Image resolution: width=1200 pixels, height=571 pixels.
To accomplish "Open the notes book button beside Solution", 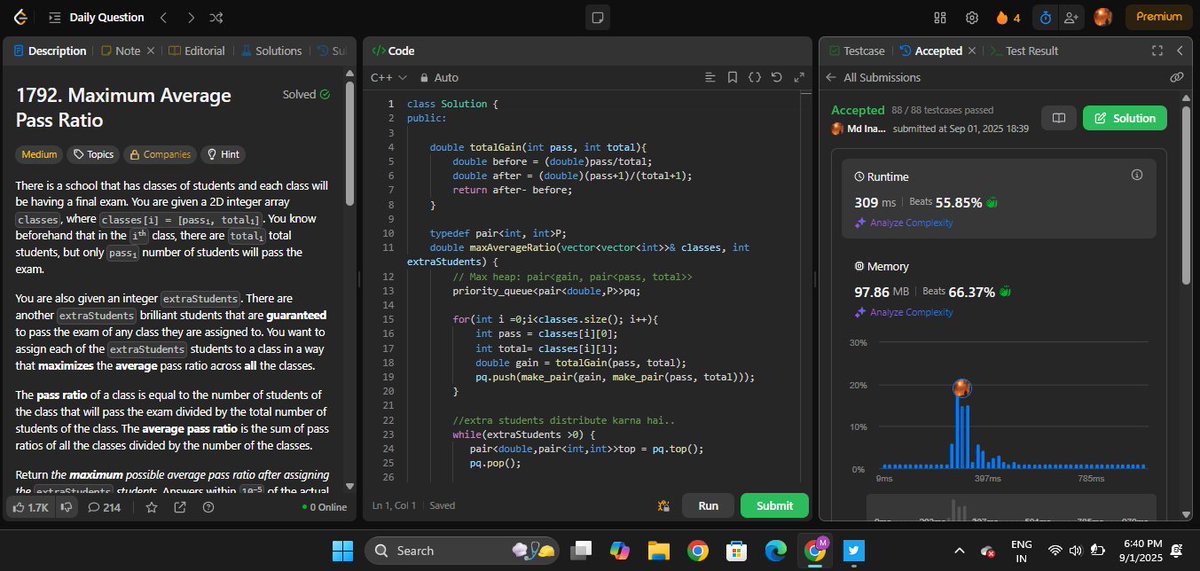I will [x=1058, y=118].
